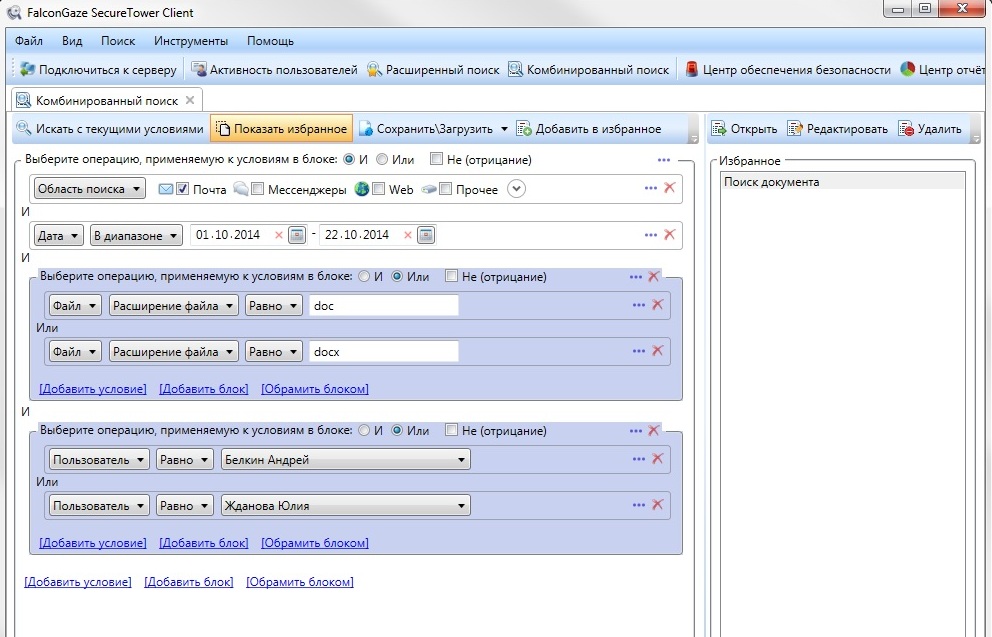Viewport: 992px width, 637px height.
Task: Delete the 'docx' file extension condition
Action: click(658, 351)
